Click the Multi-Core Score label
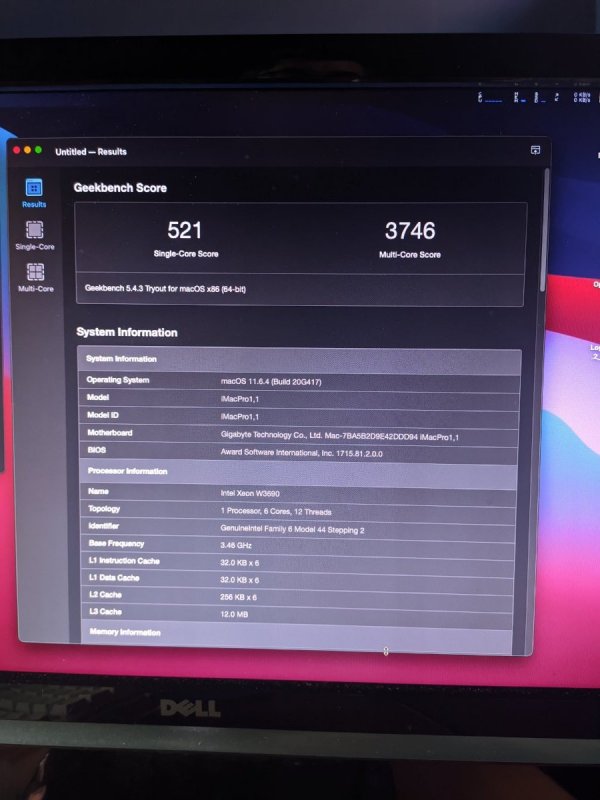Image resolution: width=600 pixels, height=800 pixels. [410, 255]
